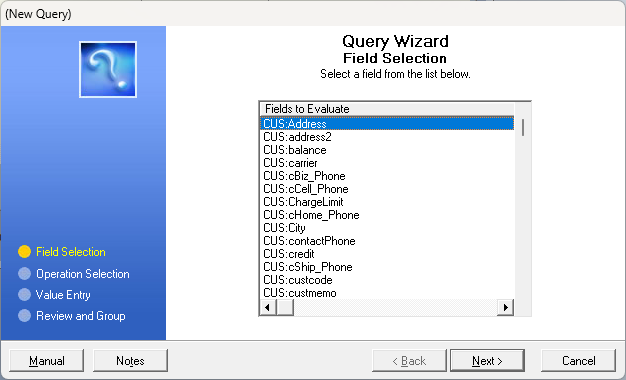Screen dimensions: 626x380
Task: Select the CUS:credit field
Action: pyautogui.click(x=387, y=253)
